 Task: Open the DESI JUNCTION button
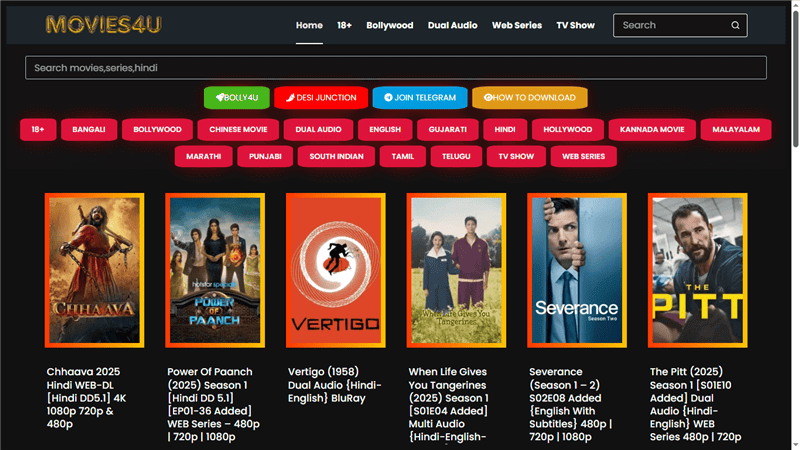321,97
